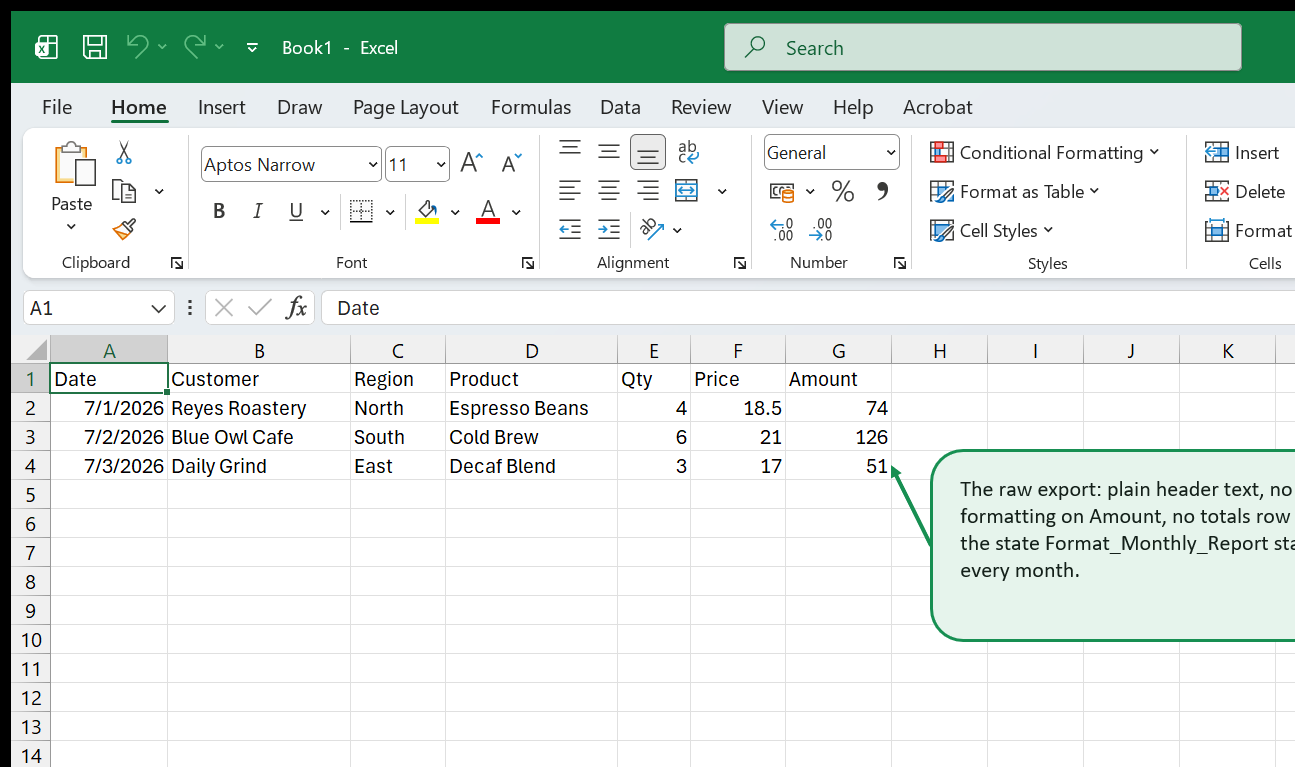Click the Accounting Number Format icon
1295x767 pixels.
[782, 191]
